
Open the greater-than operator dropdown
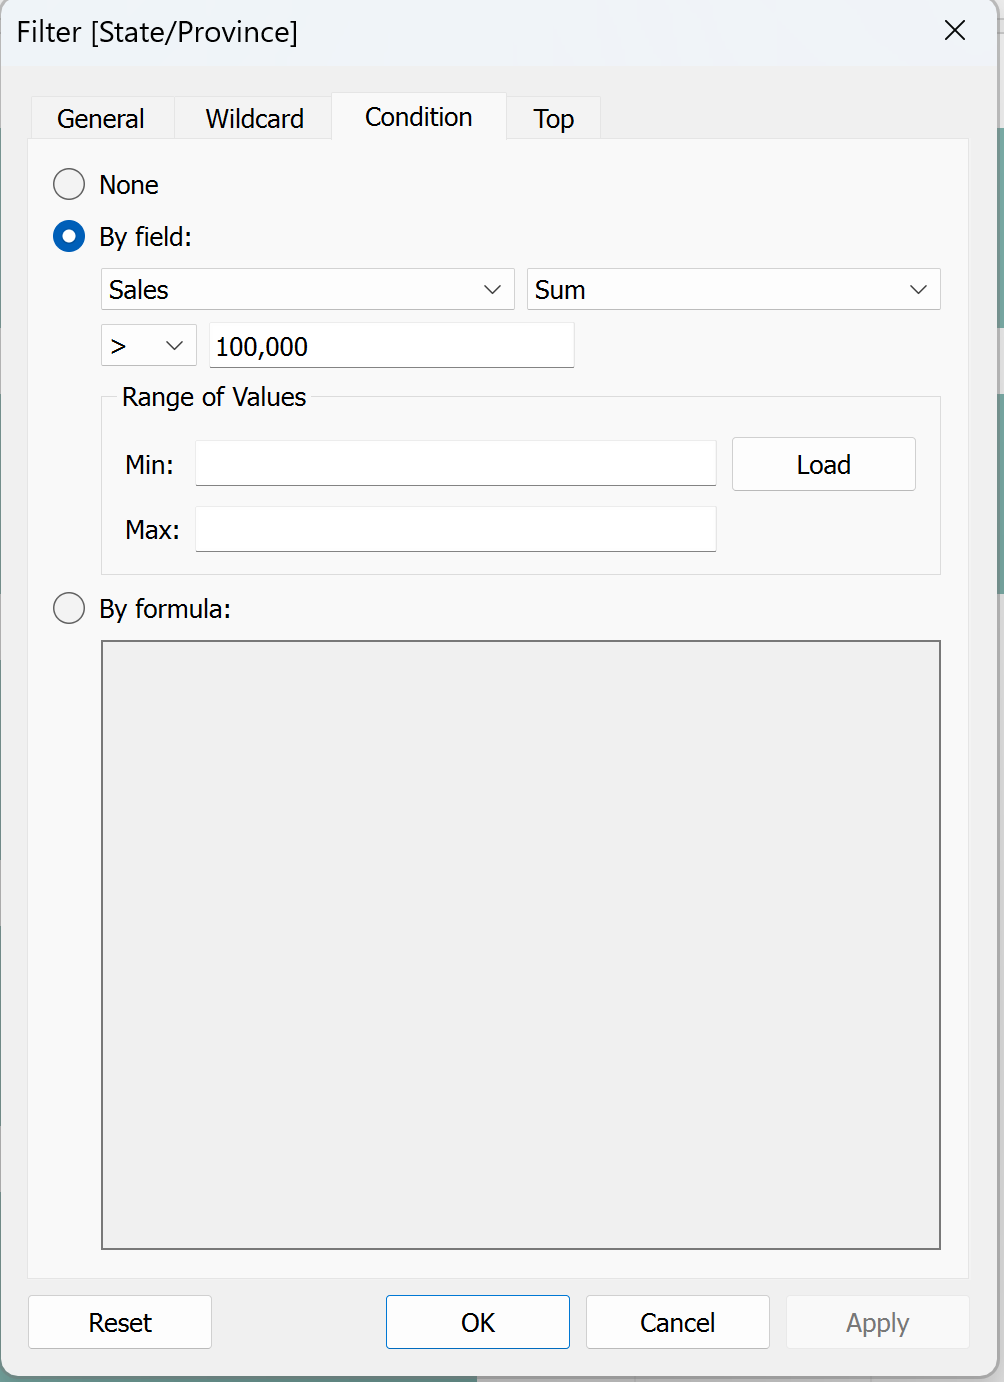tap(149, 346)
